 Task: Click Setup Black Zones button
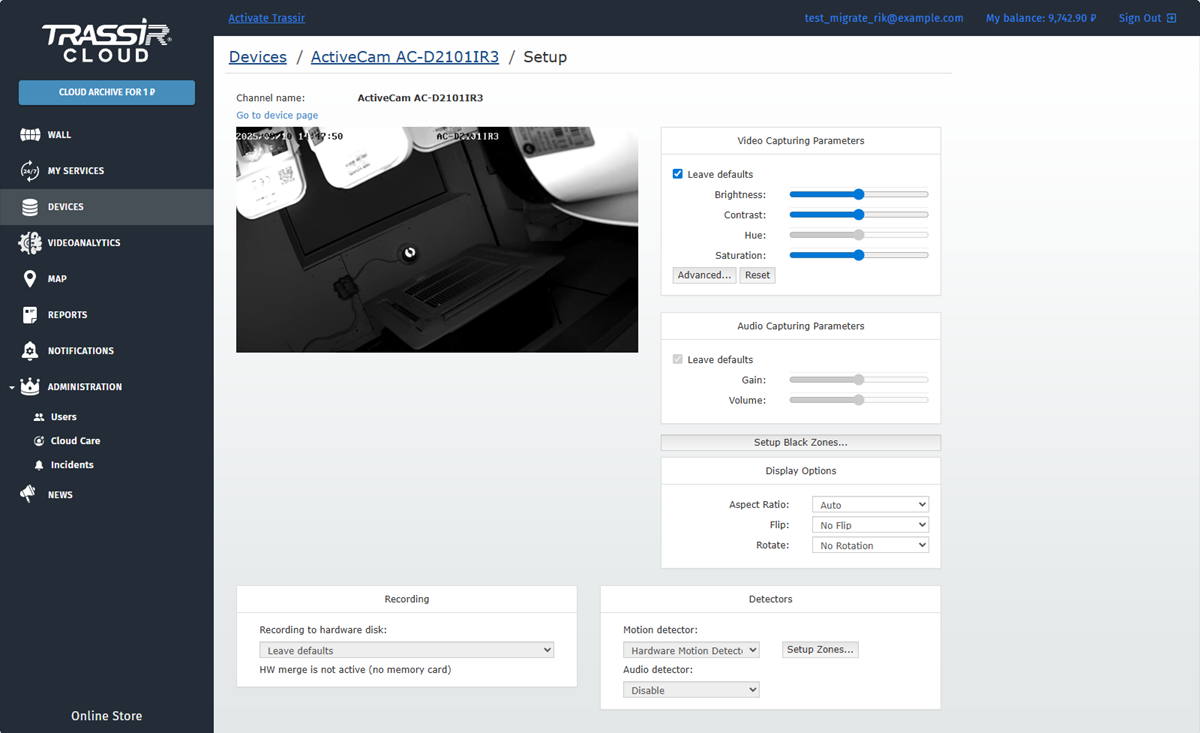(x=800, y=442)
